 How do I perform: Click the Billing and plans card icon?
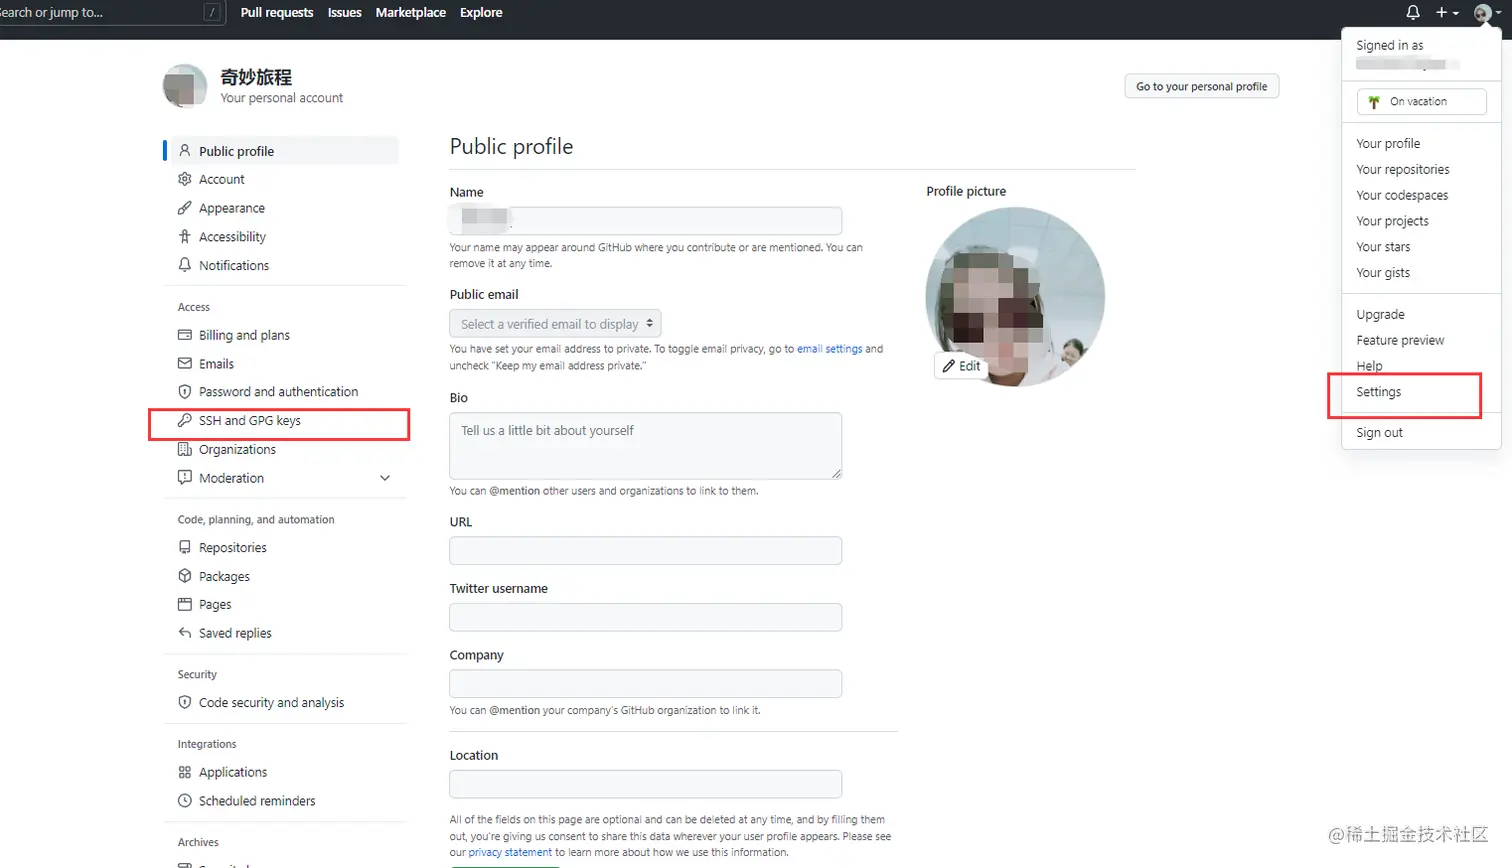[x=184, y=335]
